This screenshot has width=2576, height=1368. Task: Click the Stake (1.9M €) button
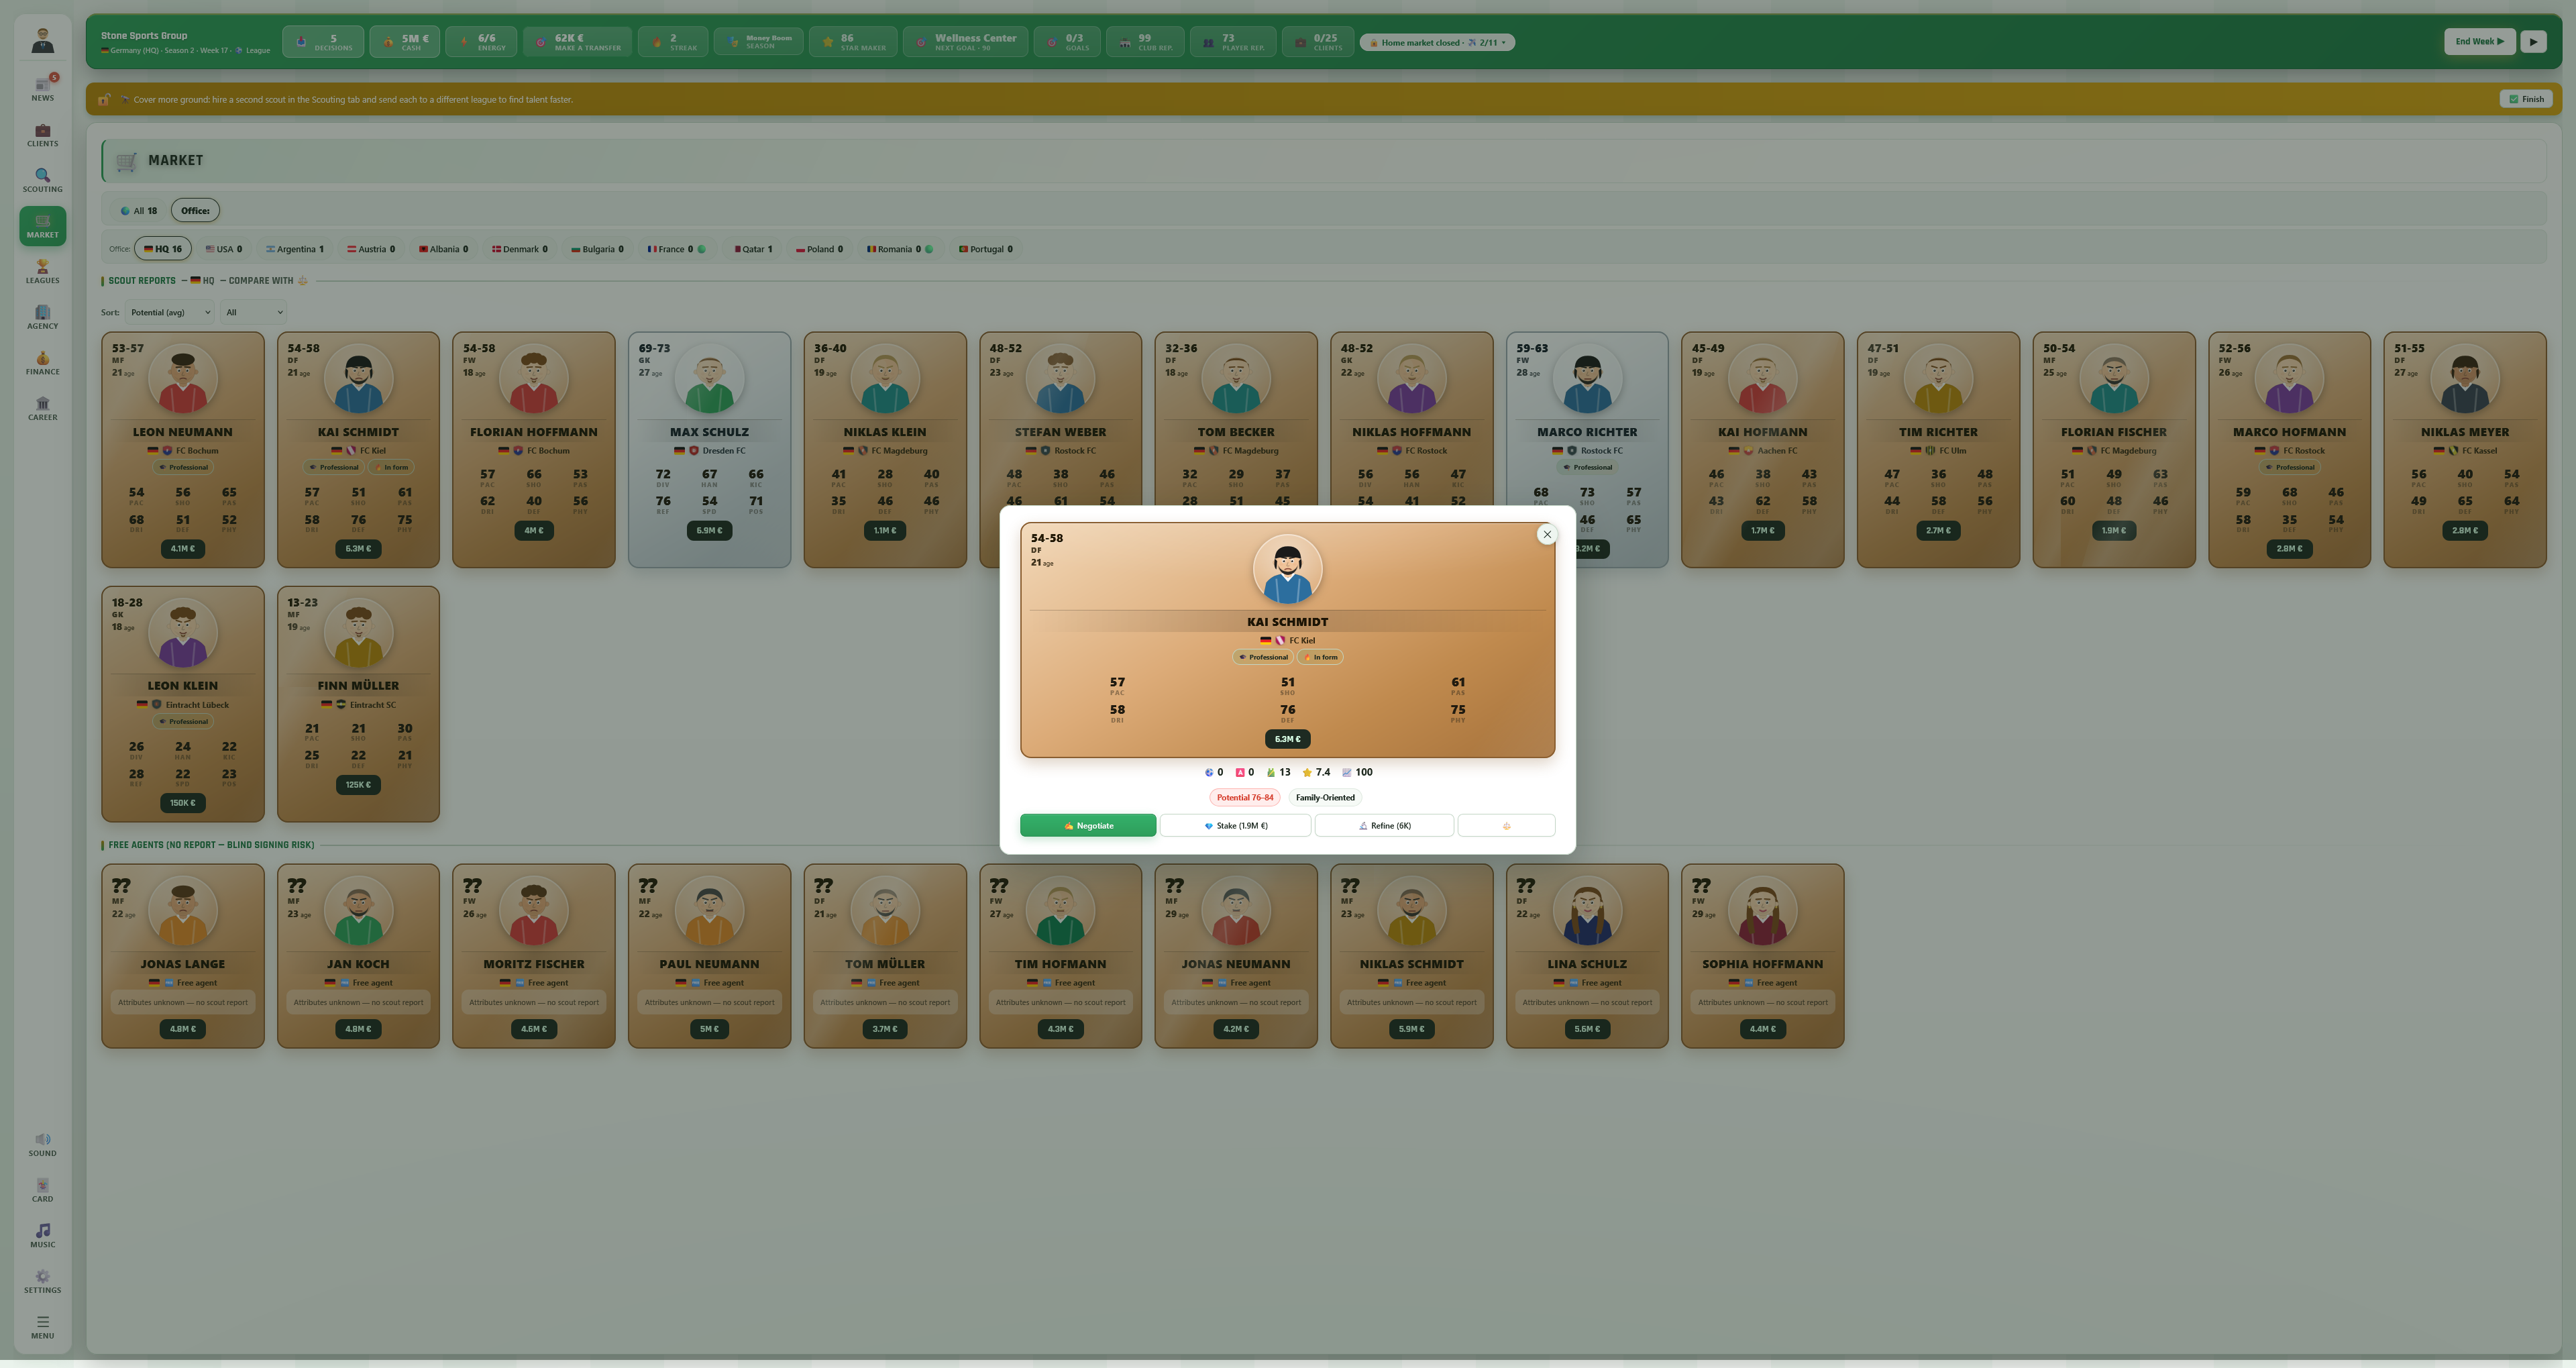pos(1235,826)
